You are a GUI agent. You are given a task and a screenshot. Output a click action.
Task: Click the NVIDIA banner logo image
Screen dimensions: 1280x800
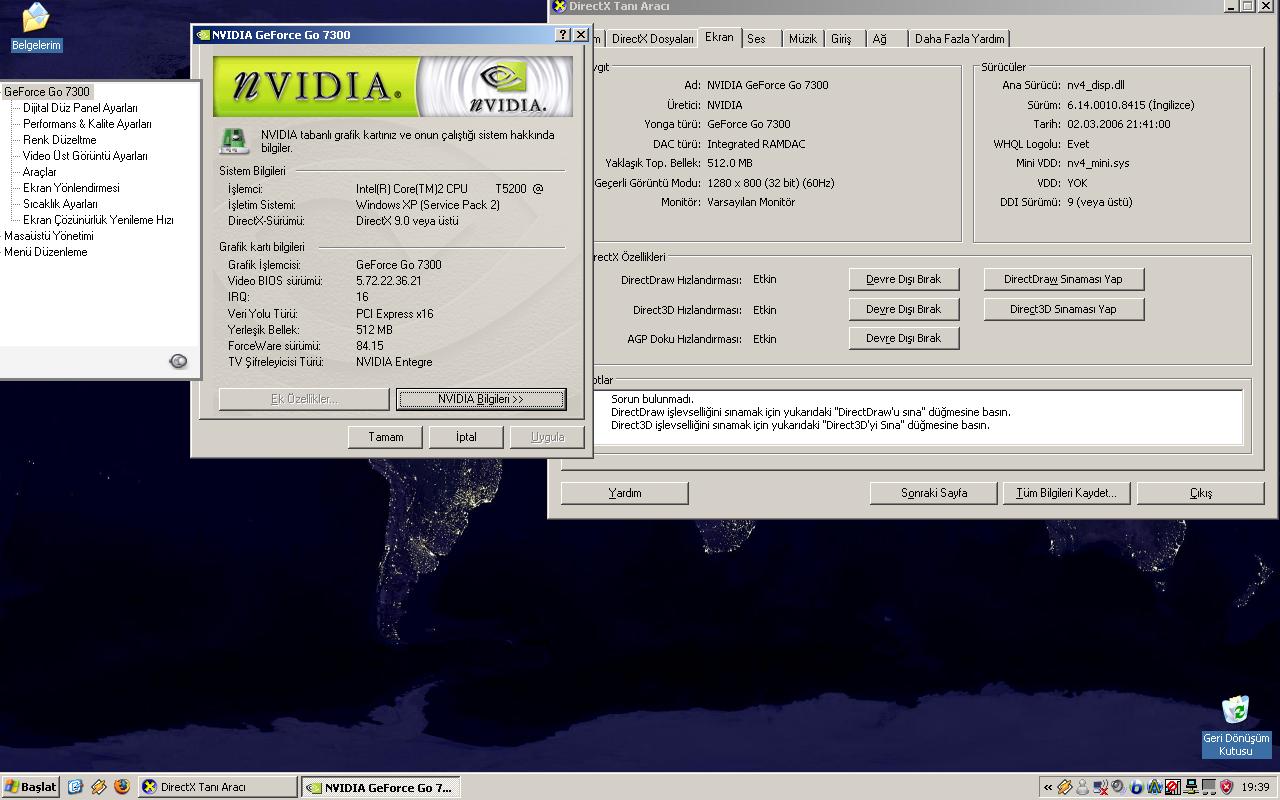392,86
